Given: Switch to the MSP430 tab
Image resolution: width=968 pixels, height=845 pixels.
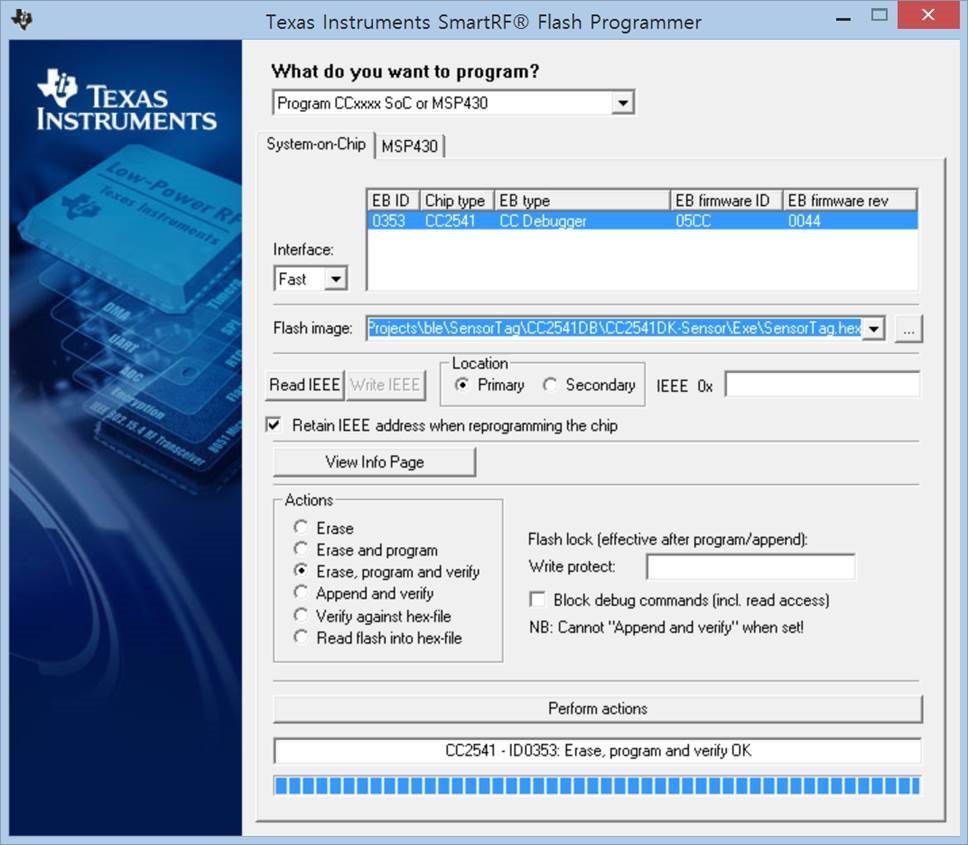Looking at the screenshot, I should (409, 146).
